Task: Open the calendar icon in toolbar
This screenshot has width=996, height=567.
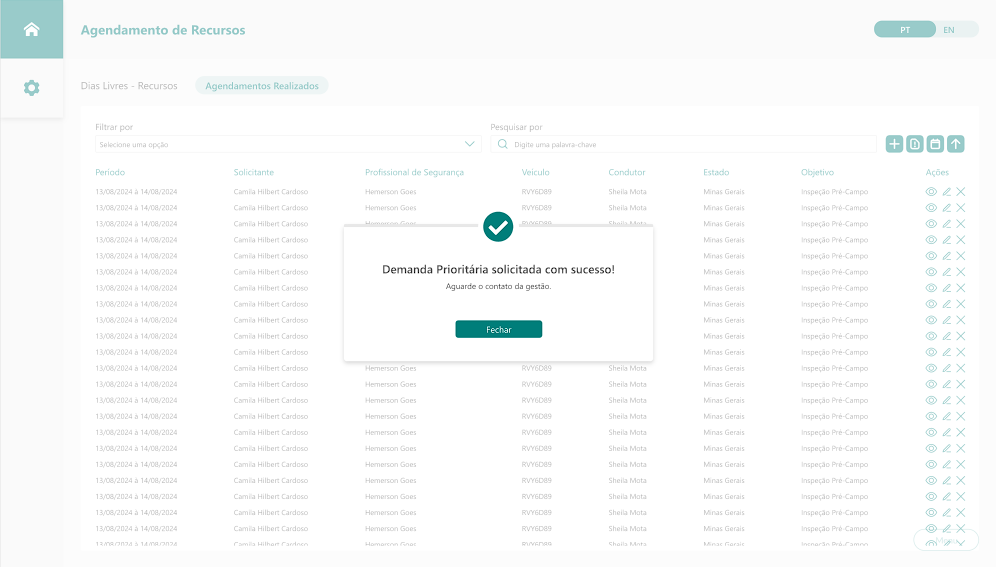Action: pos(935,144)
